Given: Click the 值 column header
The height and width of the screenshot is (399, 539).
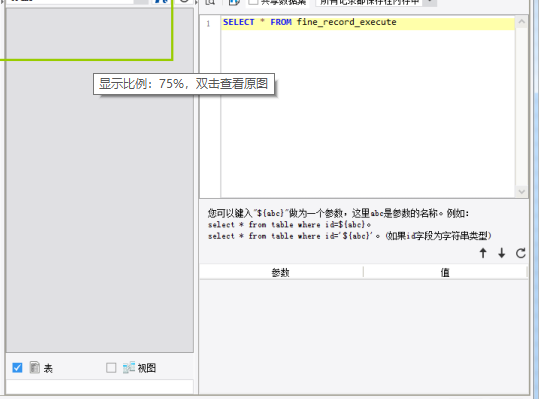Looking at the screenshot, I should point(445,273).
